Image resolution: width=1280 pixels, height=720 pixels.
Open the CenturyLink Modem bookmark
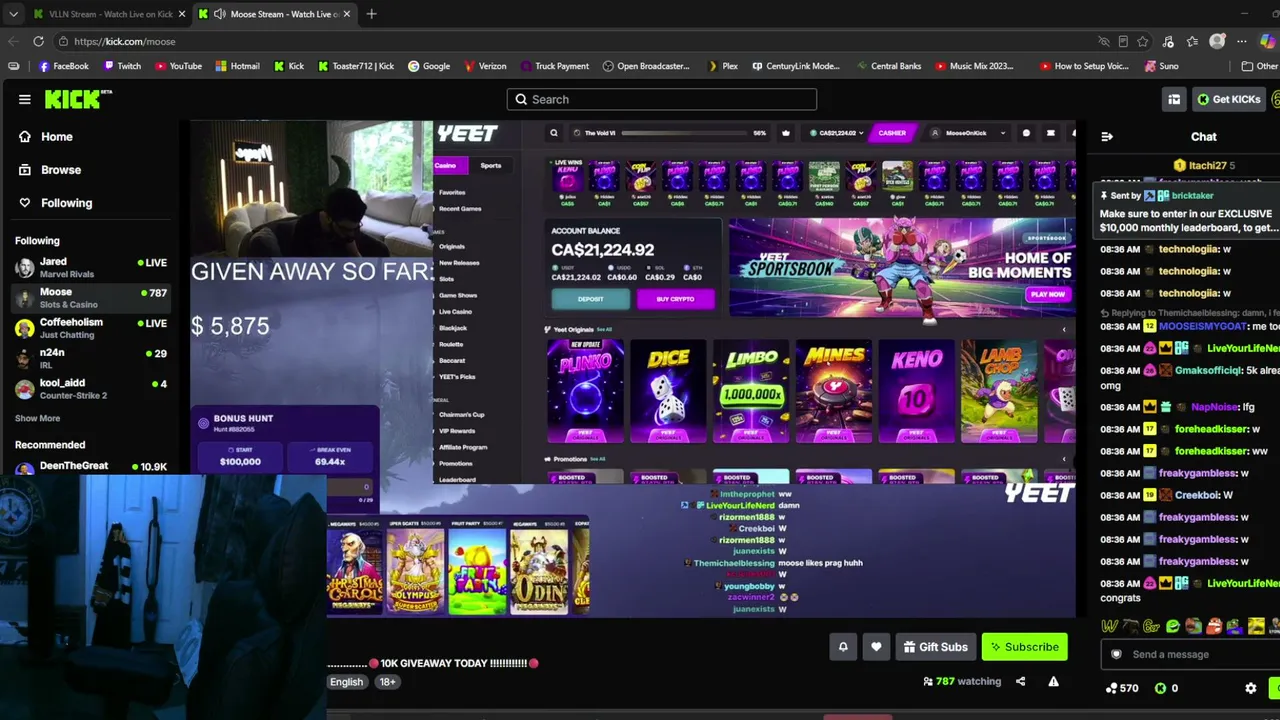[795, 66]
